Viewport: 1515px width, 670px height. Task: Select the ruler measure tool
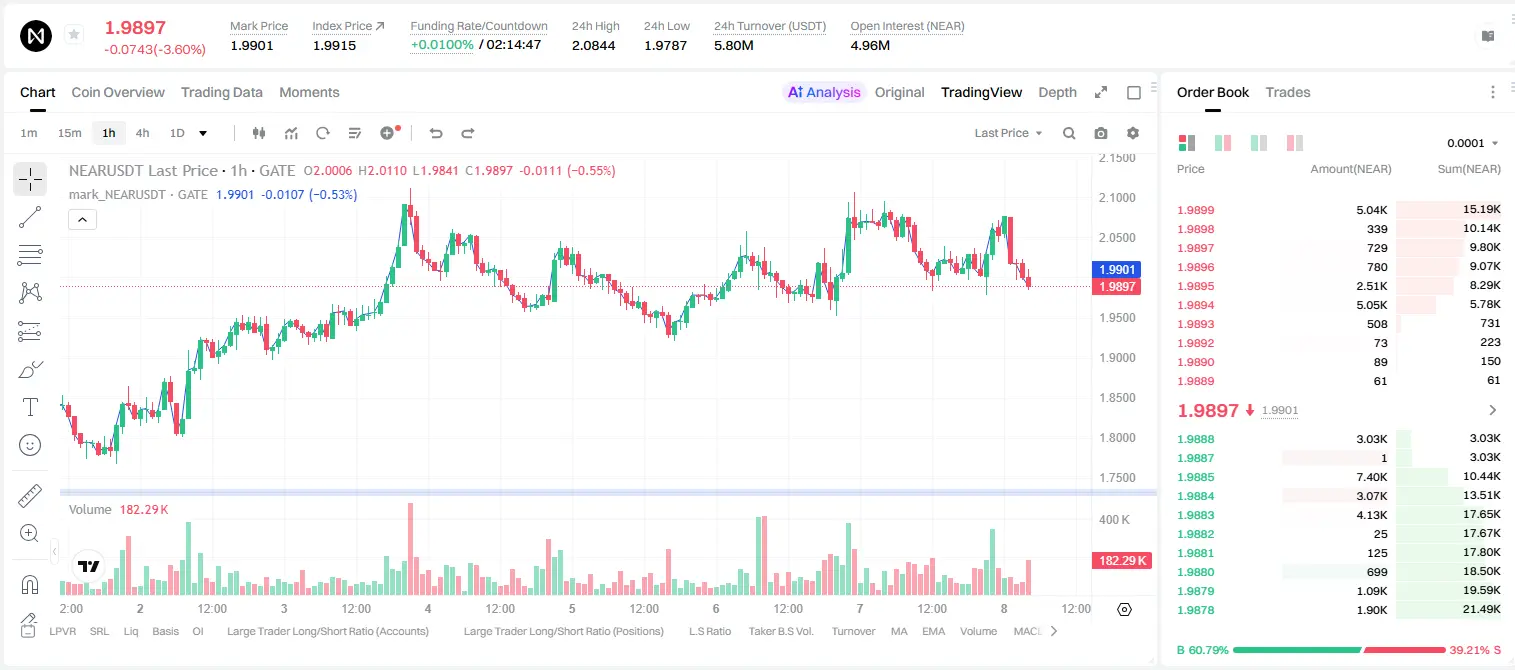(x=30, y=496)
